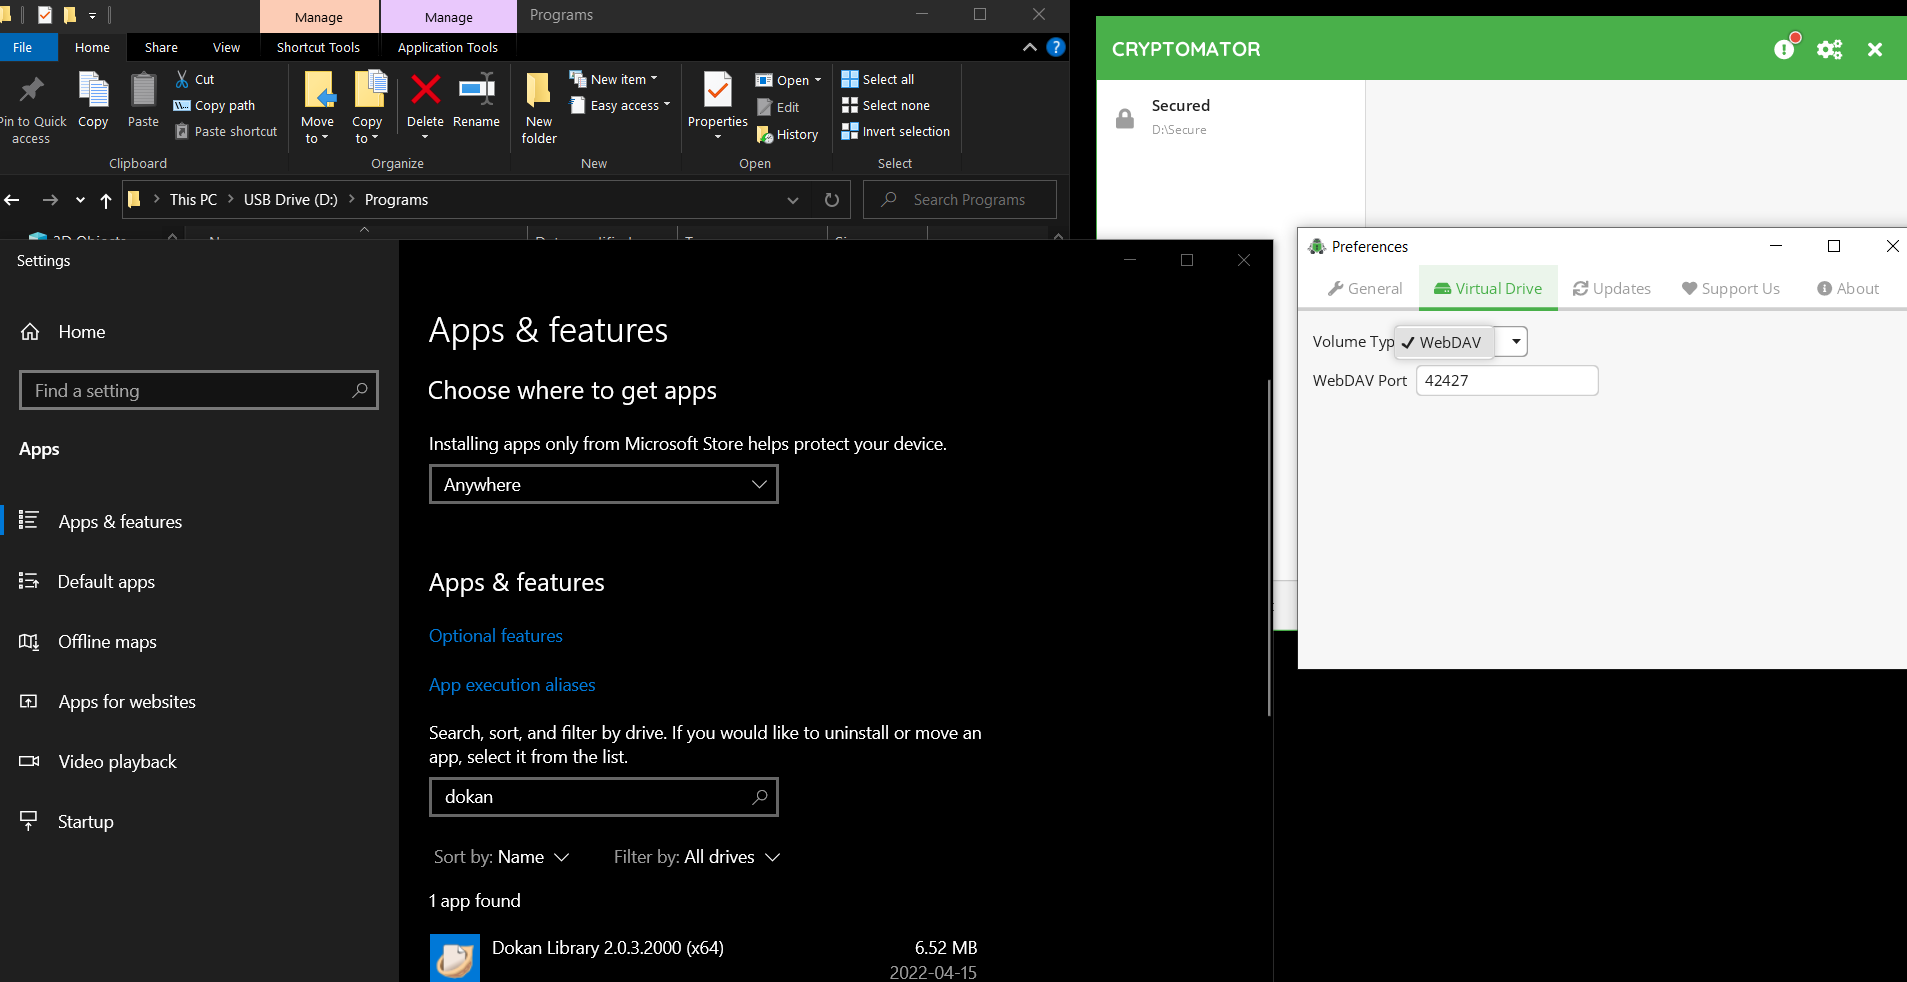Click Explorer's Up one level arrow
The height and width of the screenshot is (982, 1907).
[106, 200]
